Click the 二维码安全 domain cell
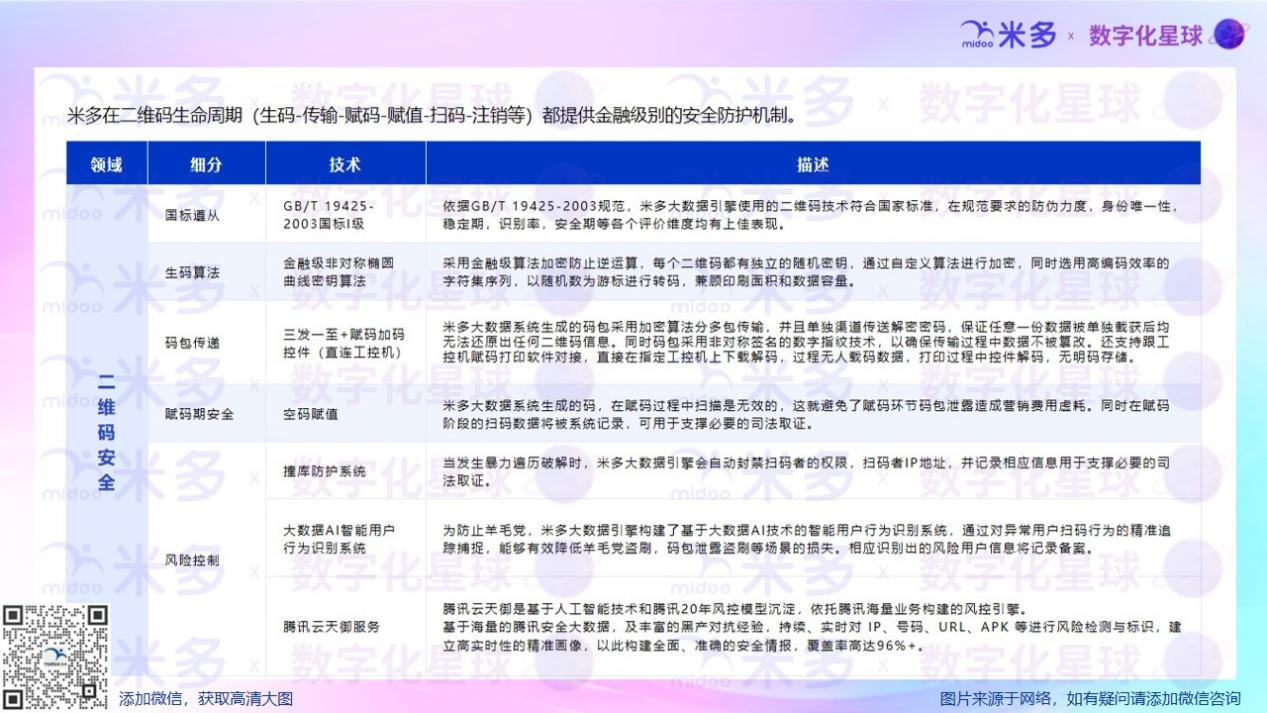 pos(106,433)
